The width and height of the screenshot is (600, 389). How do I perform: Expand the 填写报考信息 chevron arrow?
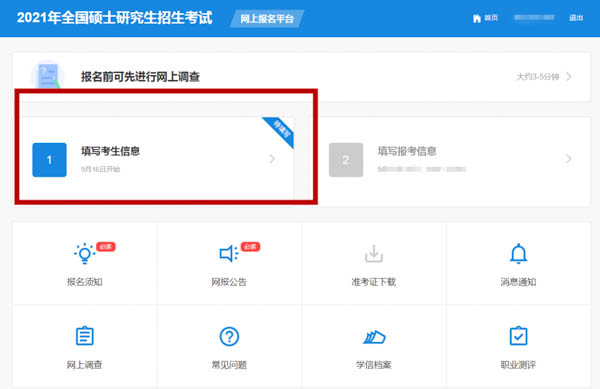(x=568, y=159)
